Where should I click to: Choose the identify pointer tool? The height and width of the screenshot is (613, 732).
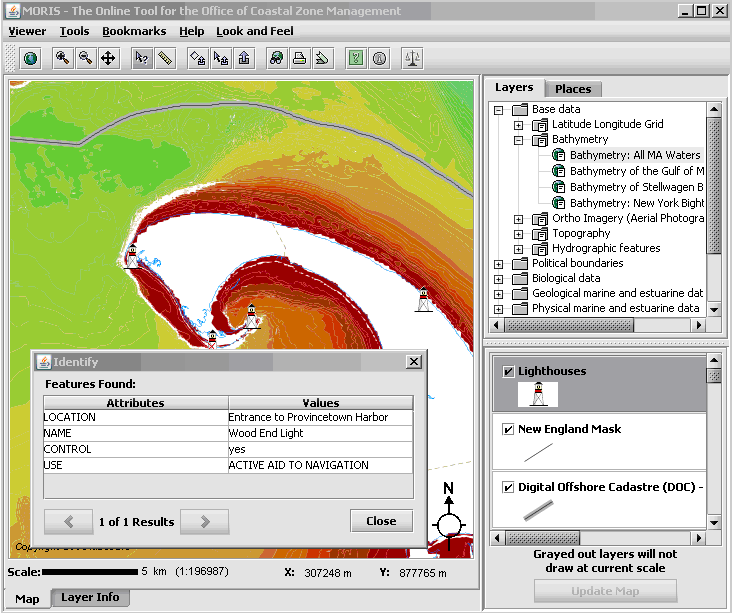pyautogui.click(x=142, y=58)
